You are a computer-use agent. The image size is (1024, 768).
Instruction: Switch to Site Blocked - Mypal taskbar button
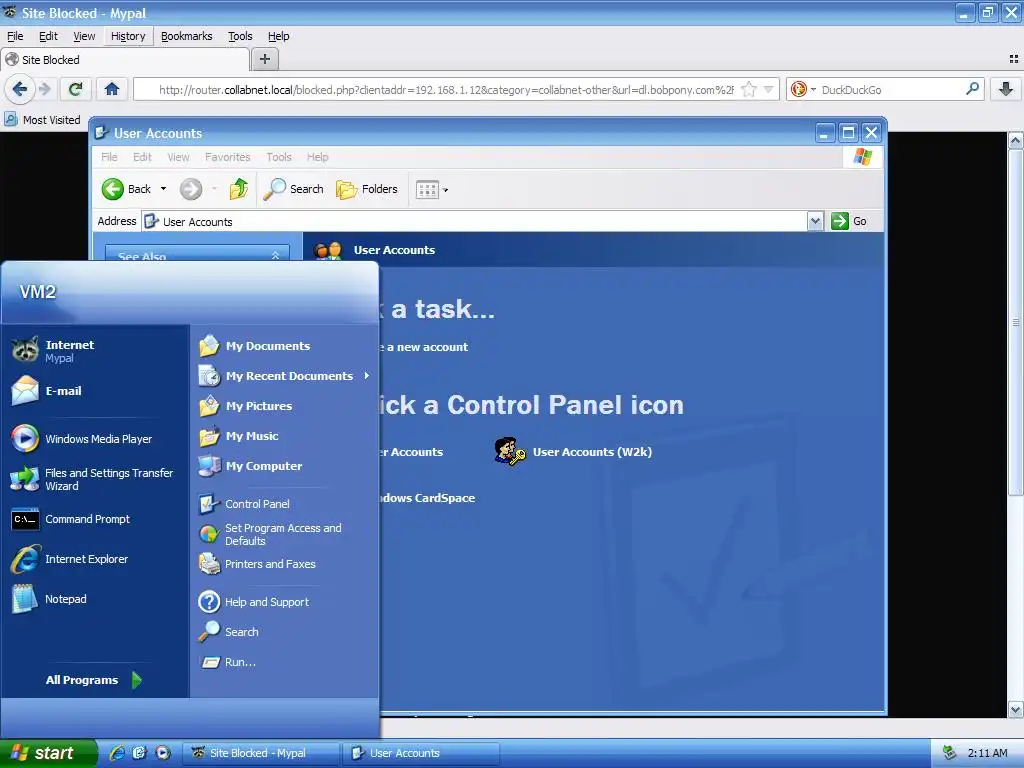(x=261, y=753)
